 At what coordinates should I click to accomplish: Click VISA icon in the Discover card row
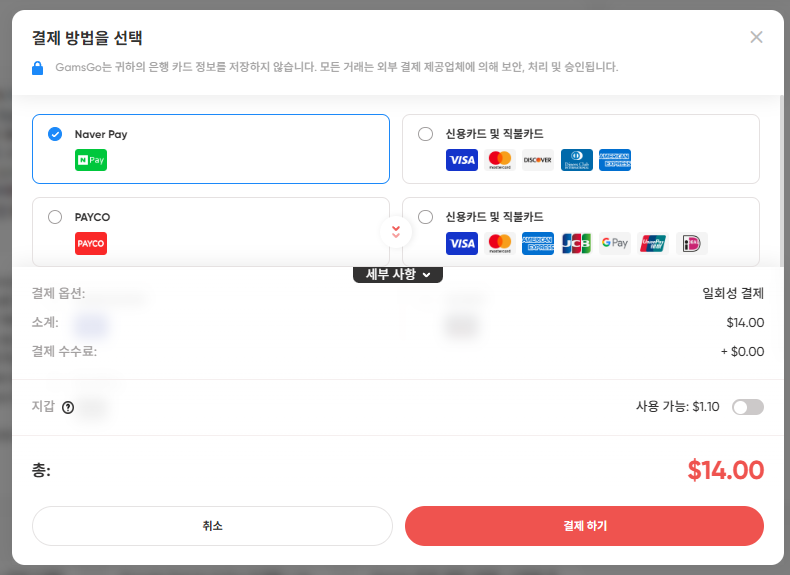tap(462, 160)
